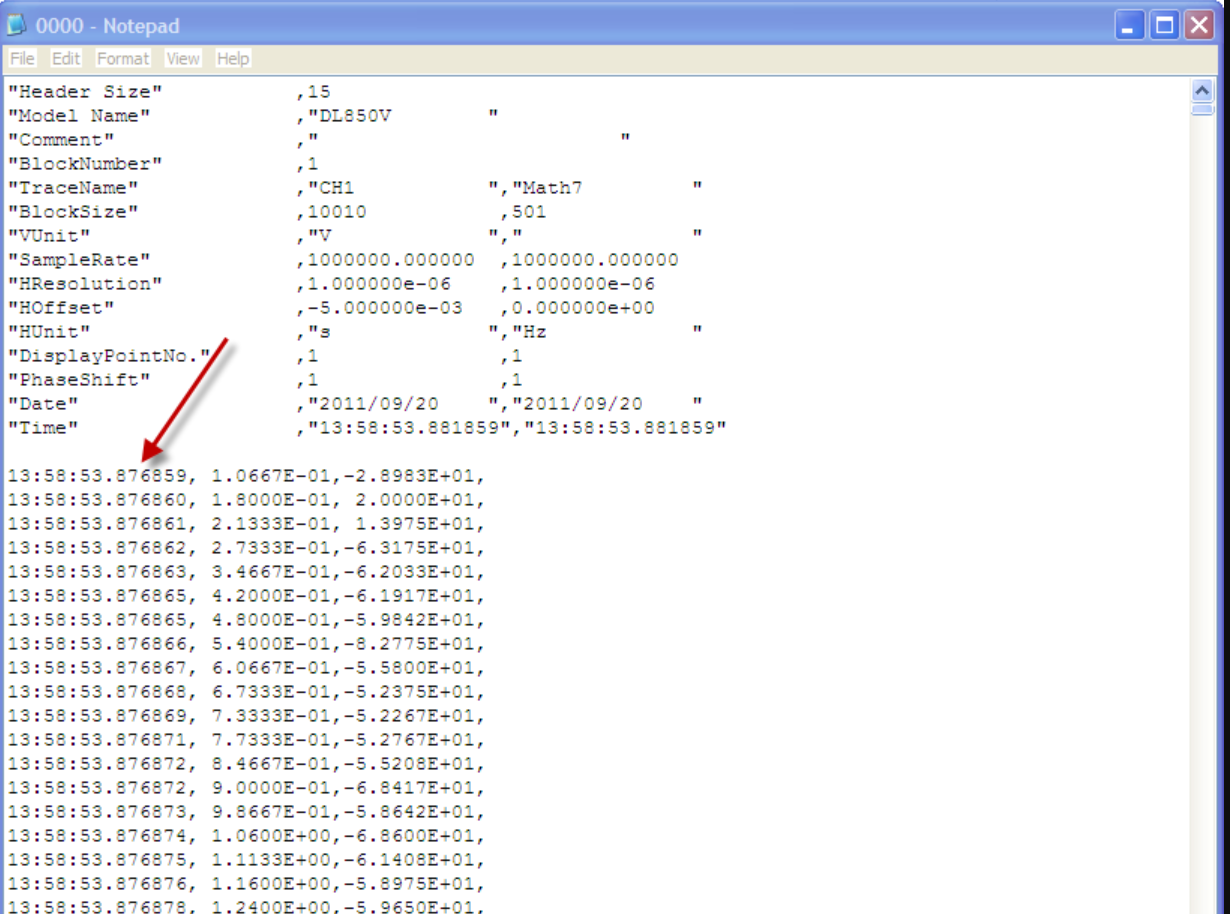Open the View menu
The image size is (1230, 914).
pos(183,59)
